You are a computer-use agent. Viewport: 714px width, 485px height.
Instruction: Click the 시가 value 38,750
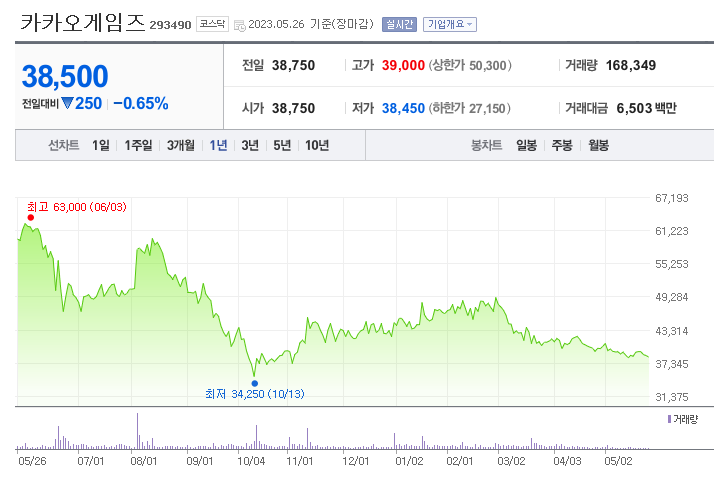293,108
